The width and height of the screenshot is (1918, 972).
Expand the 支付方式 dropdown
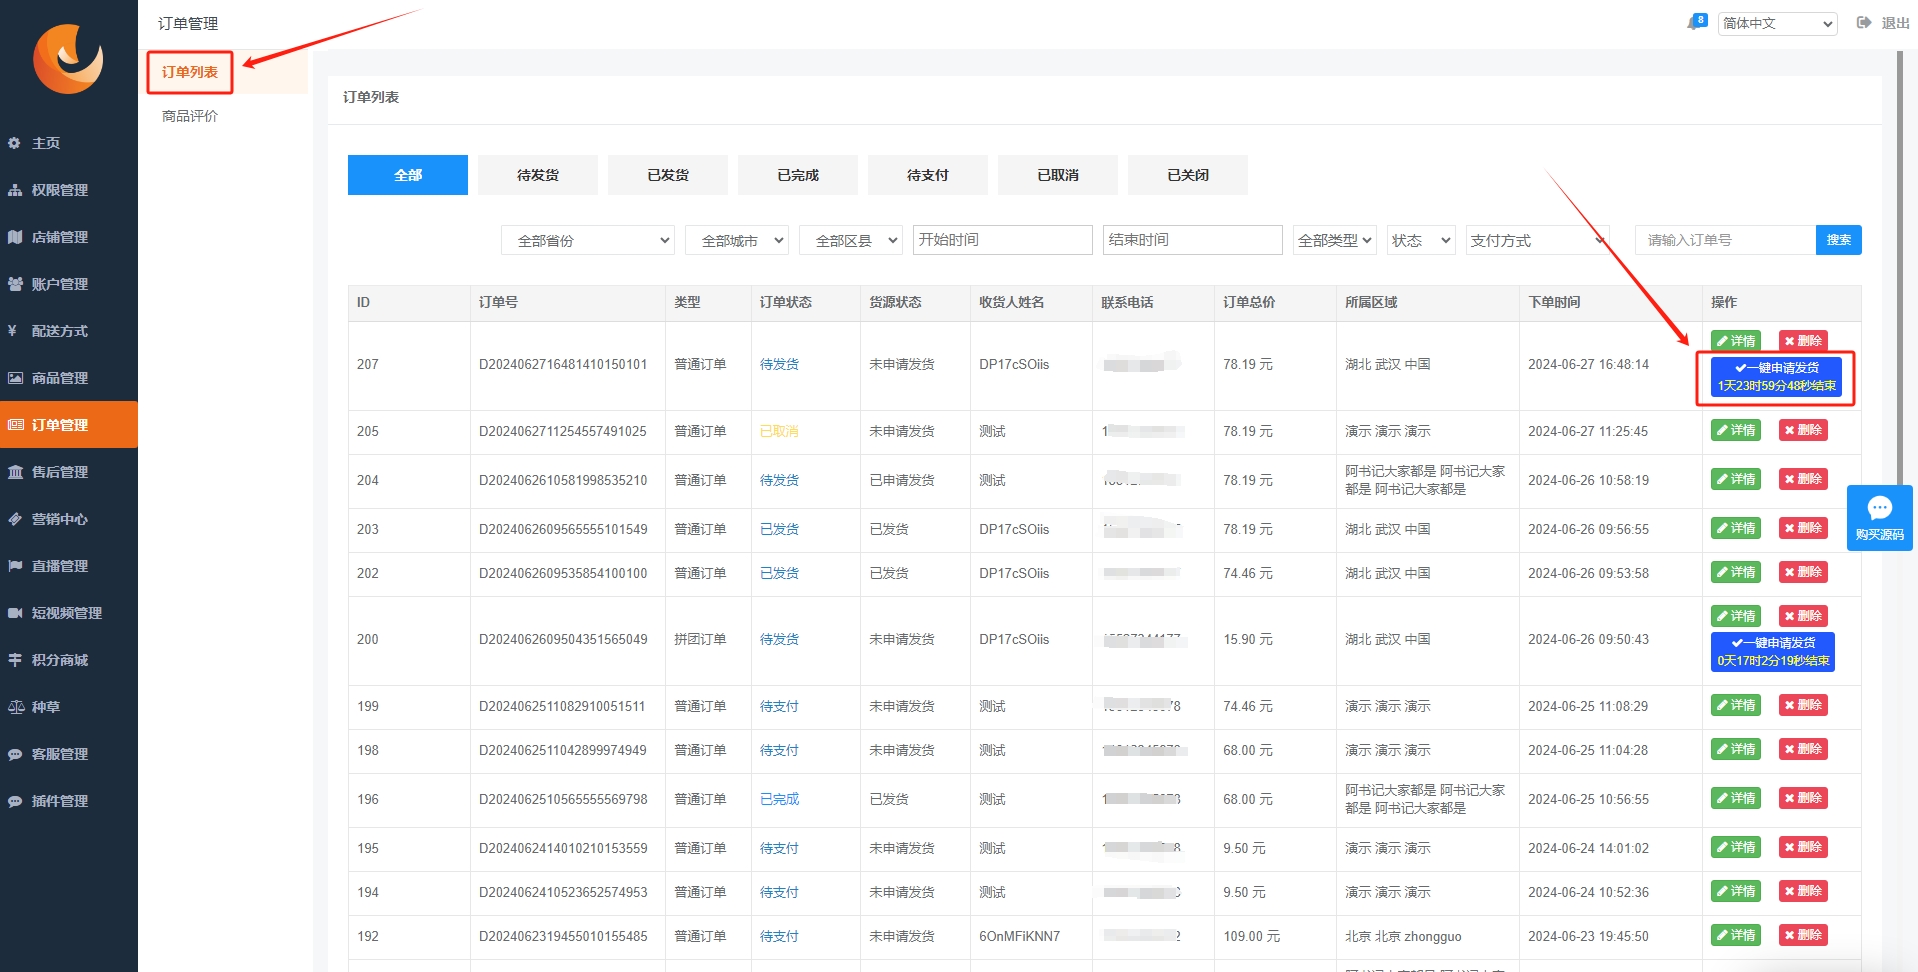pos(1538,240)
